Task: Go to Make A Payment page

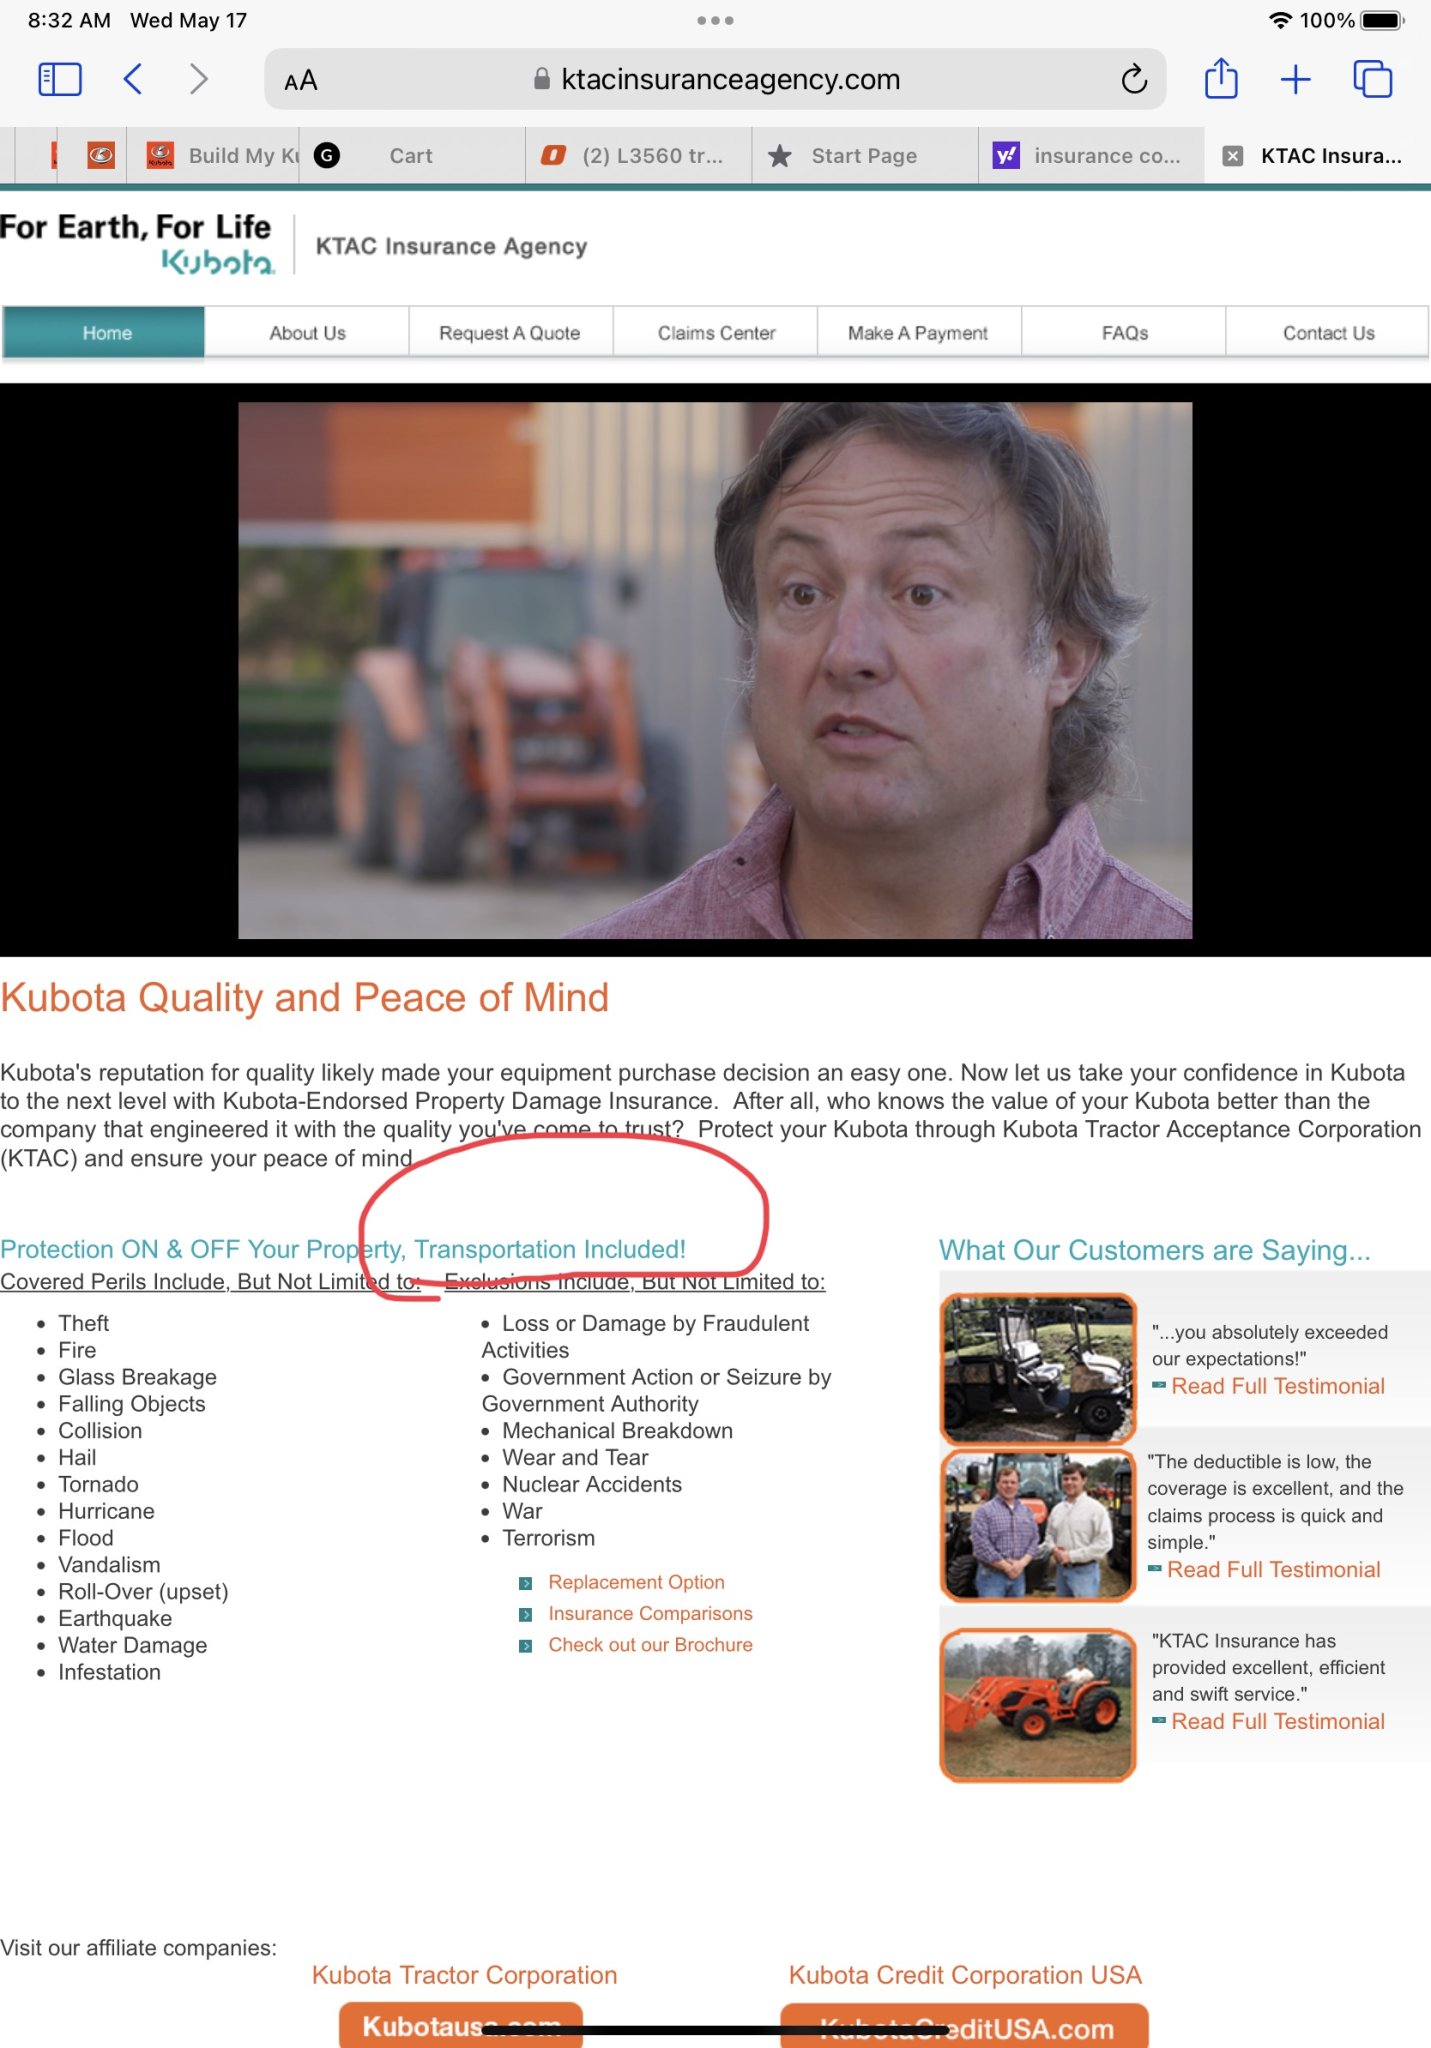Action: point(918,333)
